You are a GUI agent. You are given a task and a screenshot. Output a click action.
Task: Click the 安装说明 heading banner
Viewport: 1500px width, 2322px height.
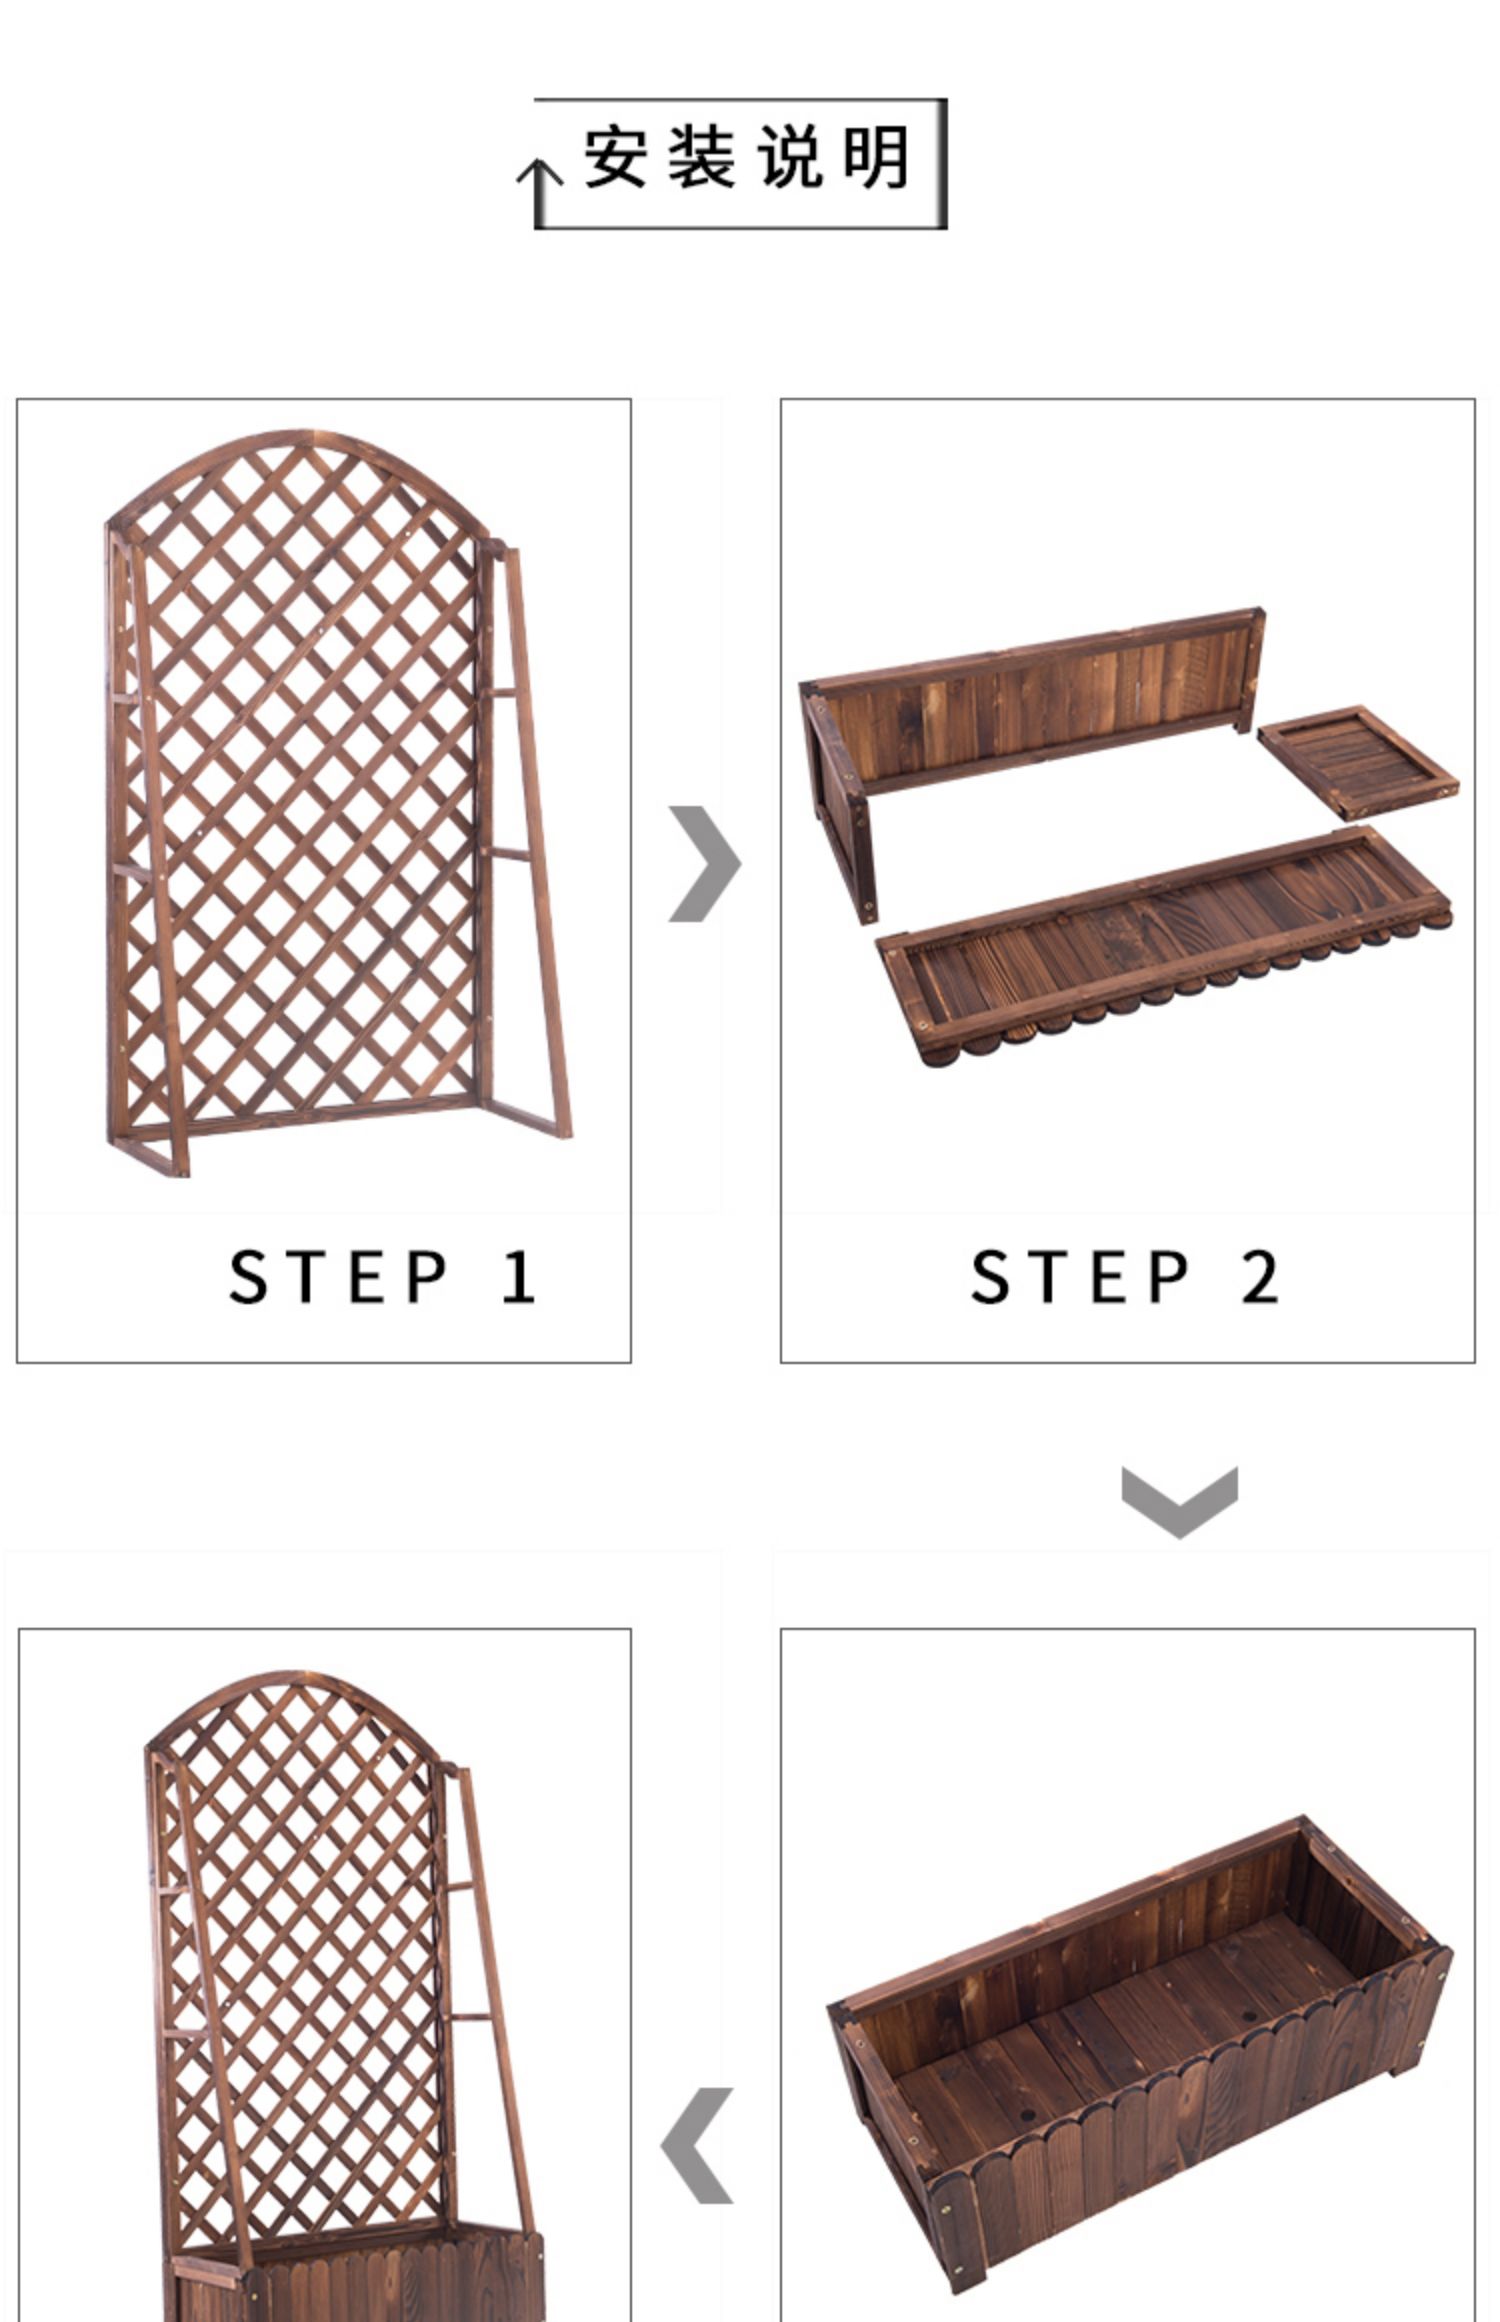click(x=740, y=164)
